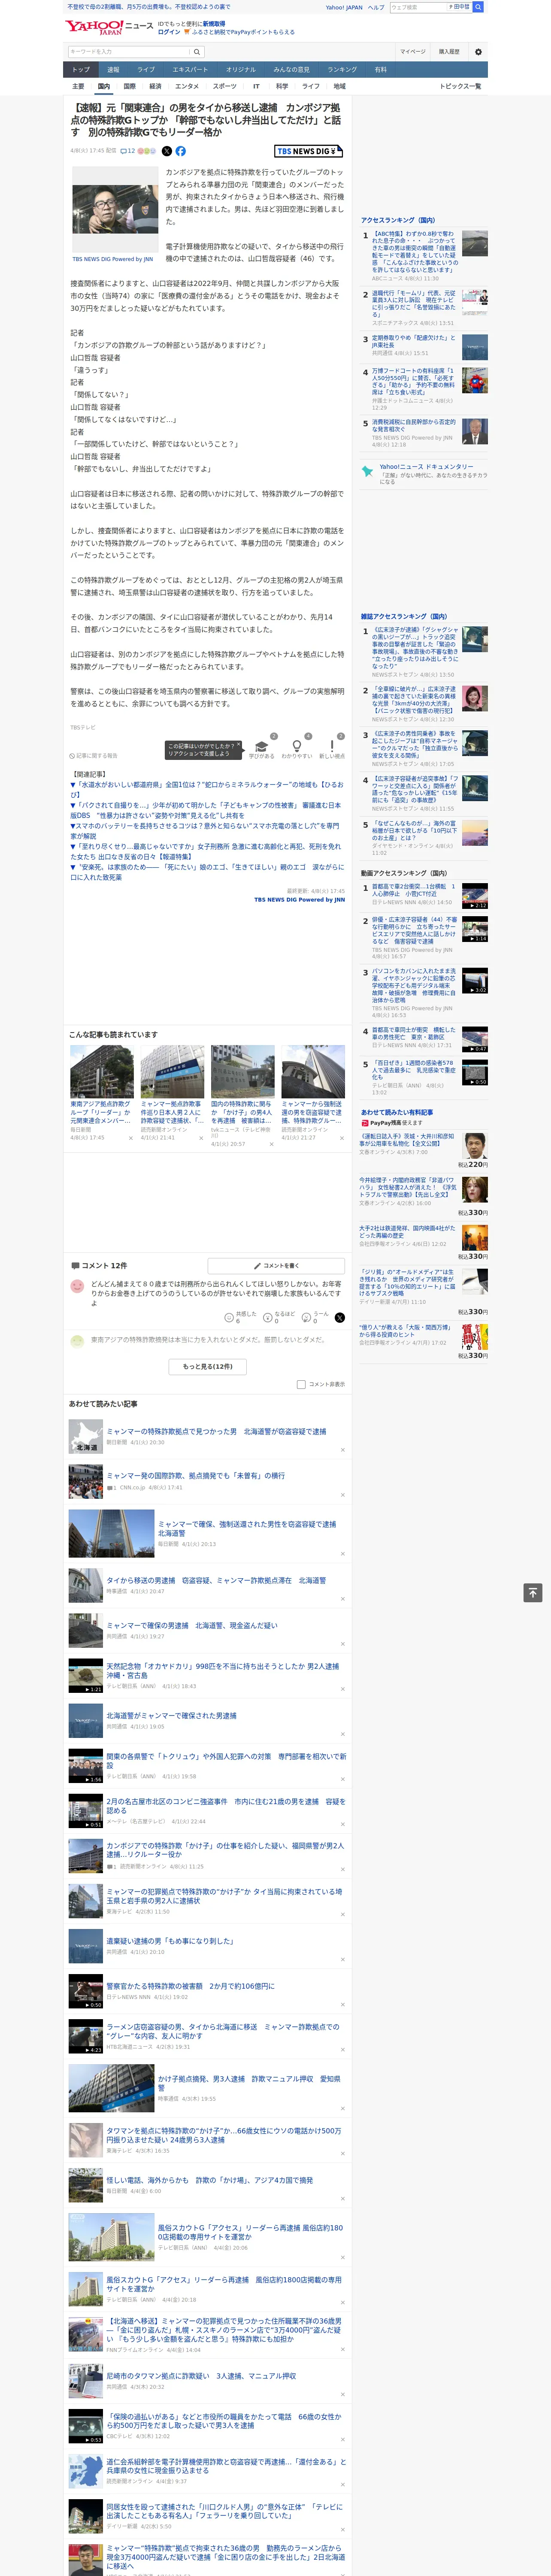Select the スポーツ category tab
Viewport: 551px width, 2576px height.
pyautogui.click(x=225, y=86)
